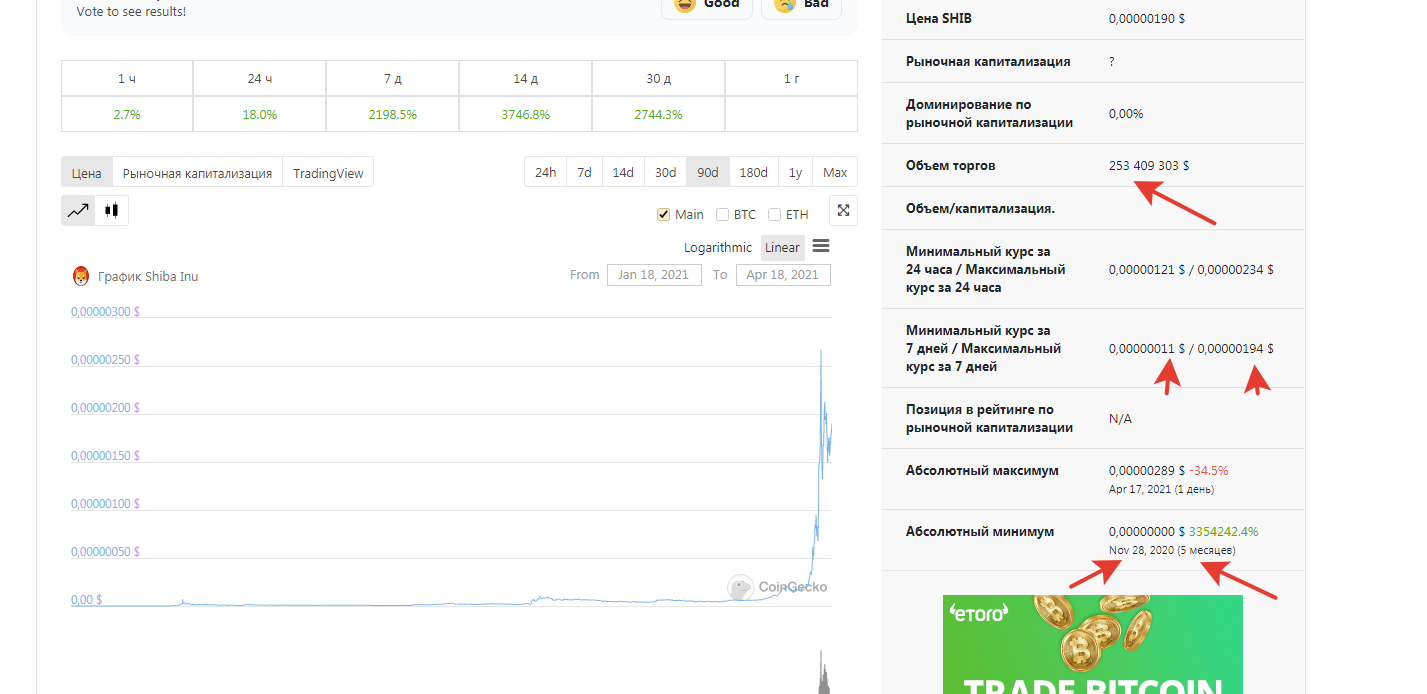1427x694 pixels.
Task: Open the eToro Trade Bitcoin ad
Action: 1092,644
